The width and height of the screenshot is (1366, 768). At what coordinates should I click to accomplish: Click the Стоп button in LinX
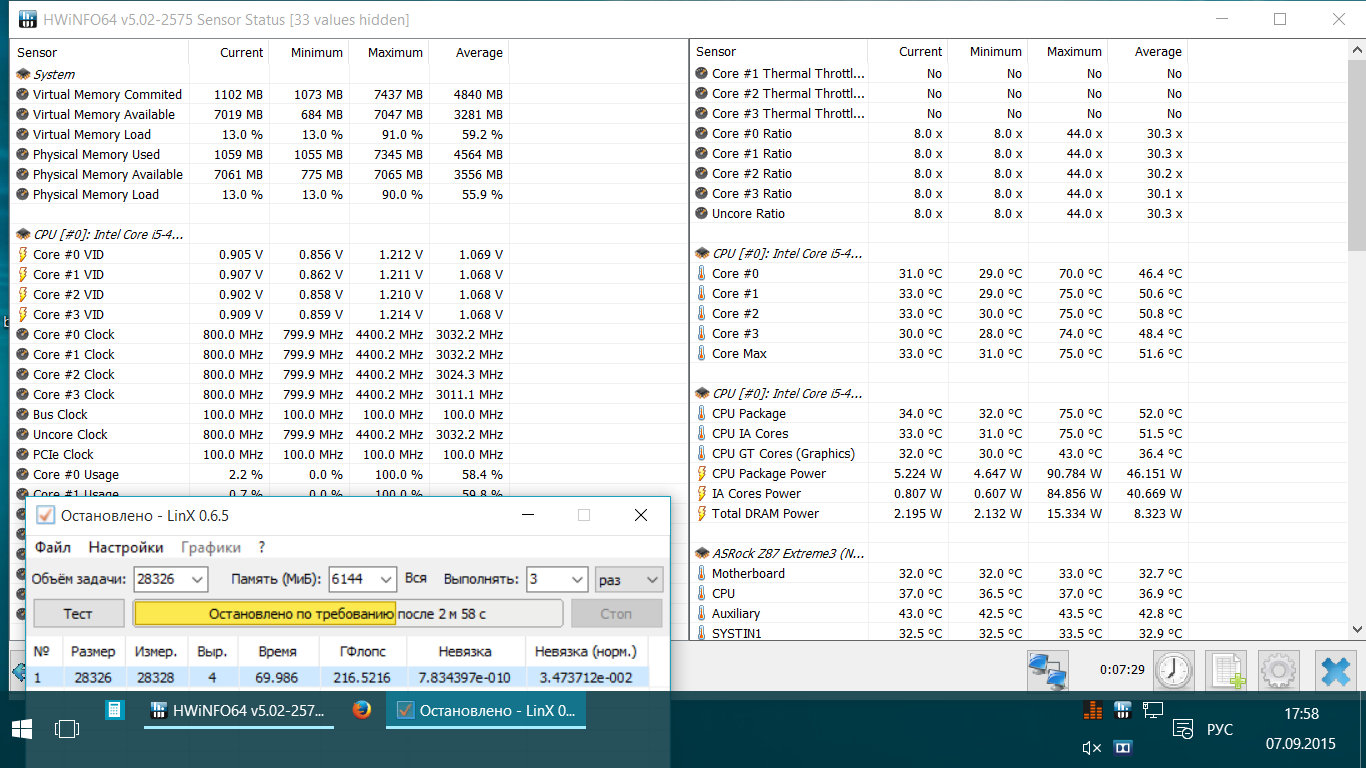617,613
